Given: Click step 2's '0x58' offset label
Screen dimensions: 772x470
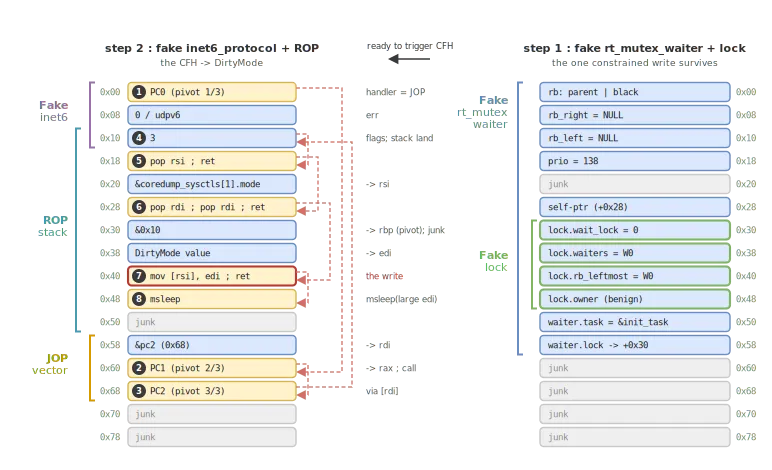Looking at the screenshot, I should pos(110,345).
